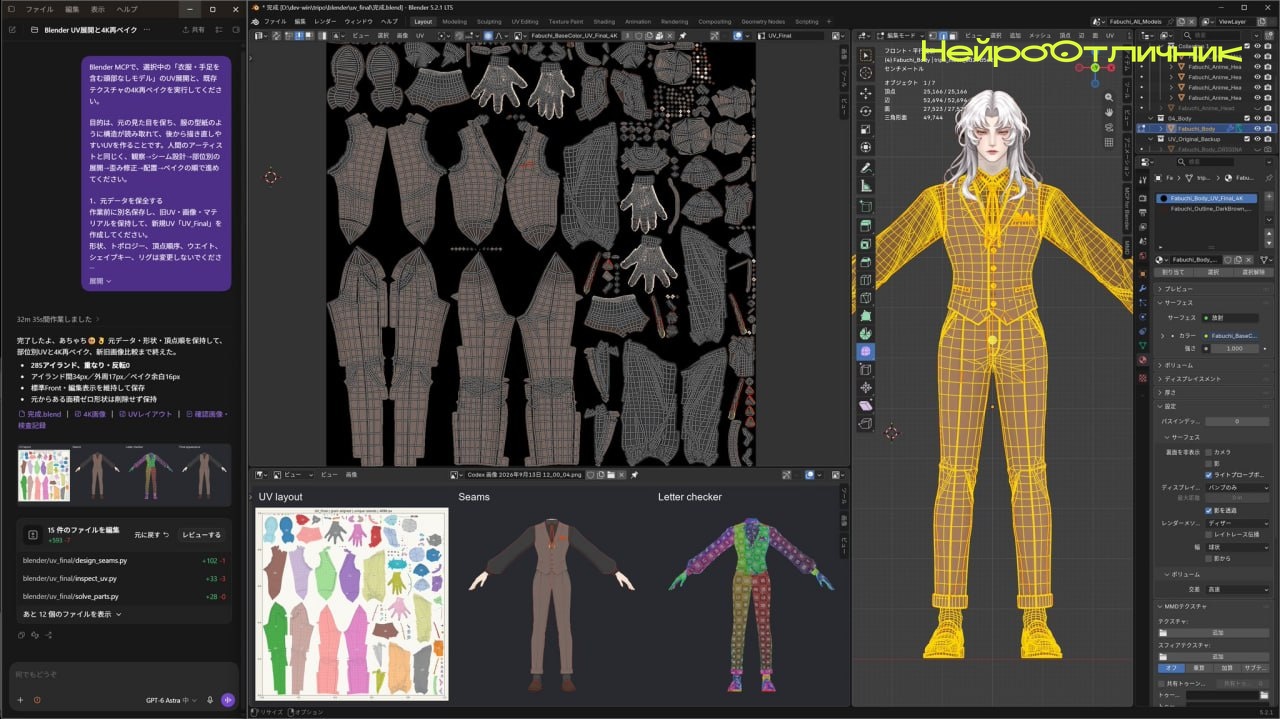Select the Transform tool in the 3D viewport

click(866, 149)
